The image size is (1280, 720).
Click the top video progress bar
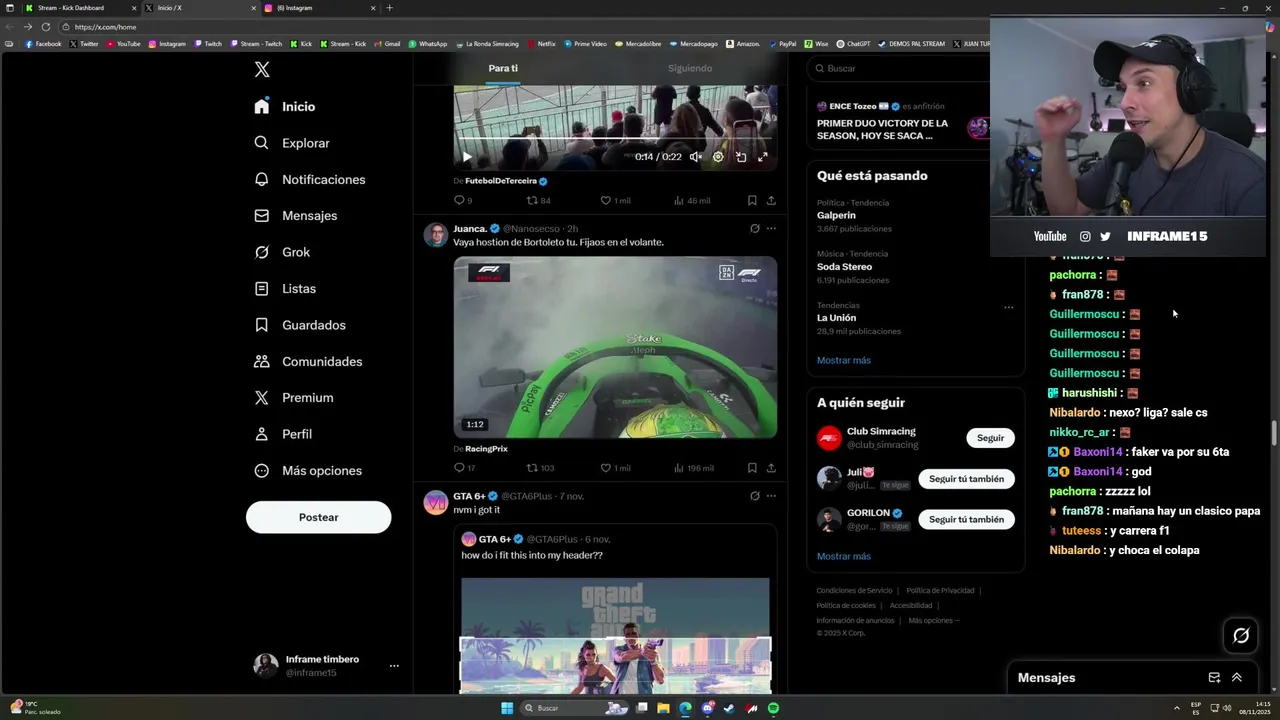tap(615, 139)
